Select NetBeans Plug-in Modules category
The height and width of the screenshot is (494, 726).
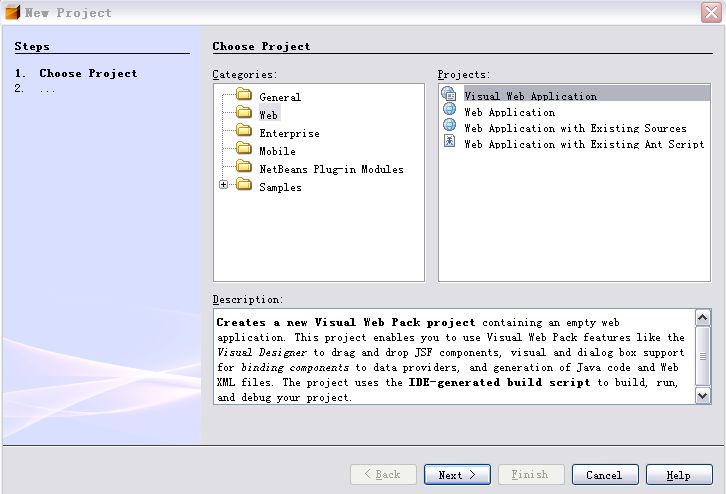331,169
